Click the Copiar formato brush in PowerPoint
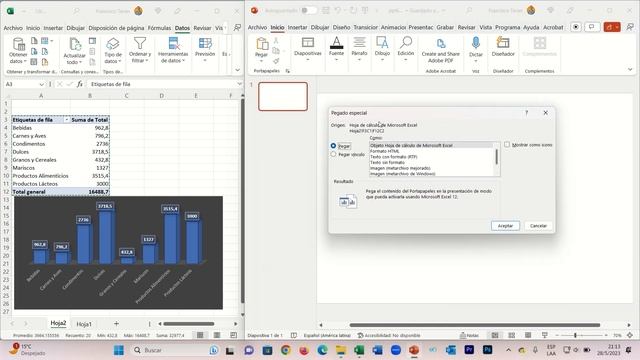 pyautogui.click(x=276, y=61)
